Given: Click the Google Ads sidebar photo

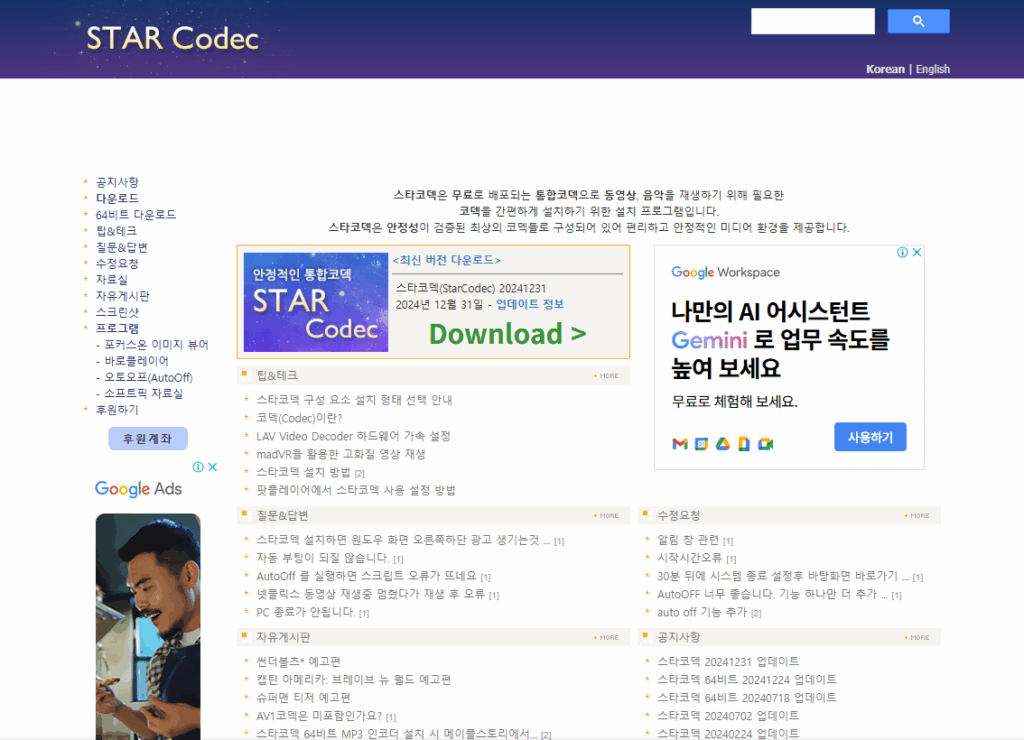Looking at the screenshot, I should coord(148,626).
